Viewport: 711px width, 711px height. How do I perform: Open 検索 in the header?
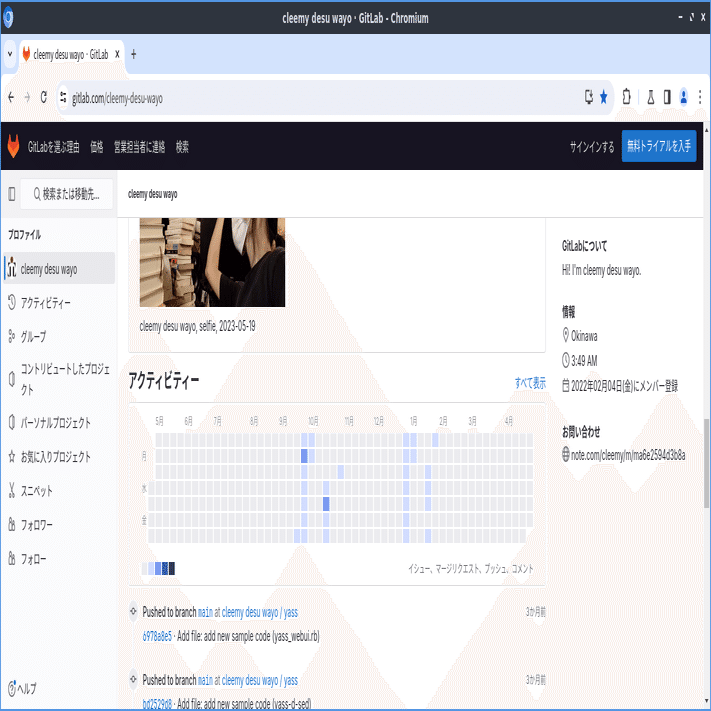[x=182, y=147]
